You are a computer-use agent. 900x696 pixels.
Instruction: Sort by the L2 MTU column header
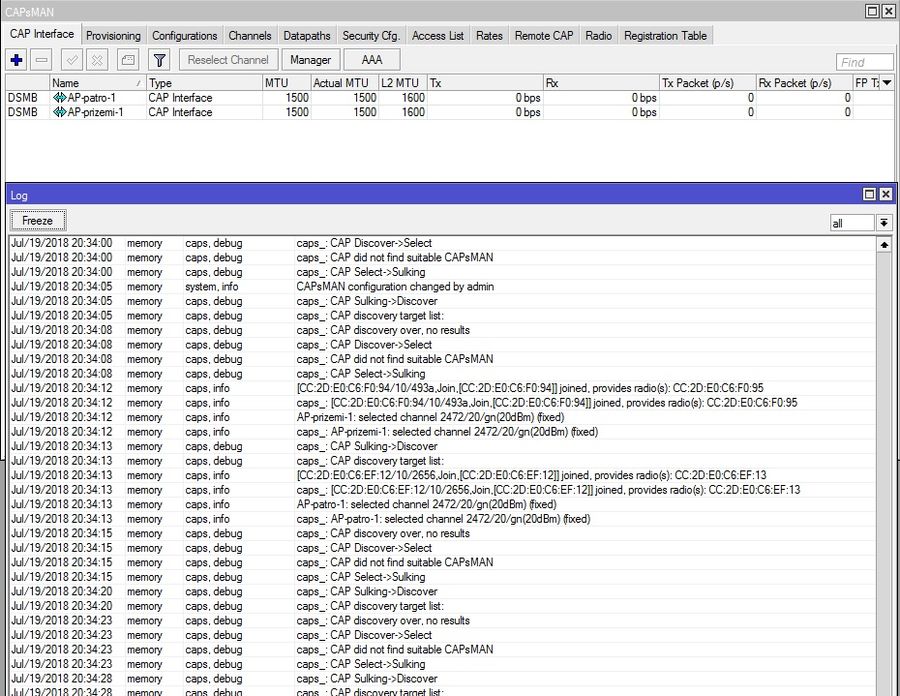tap(402, 83)
